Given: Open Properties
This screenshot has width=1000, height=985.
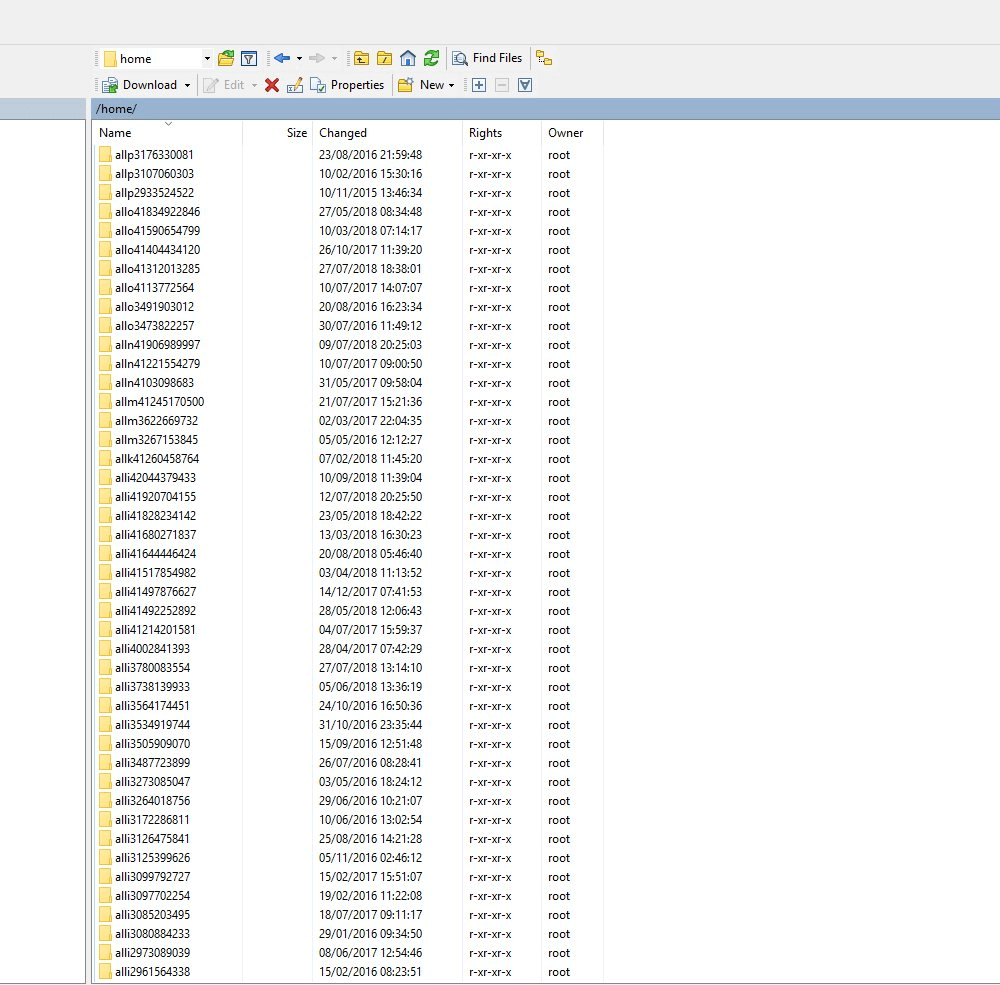Looking at the screenshot, I should coord(347,85).
